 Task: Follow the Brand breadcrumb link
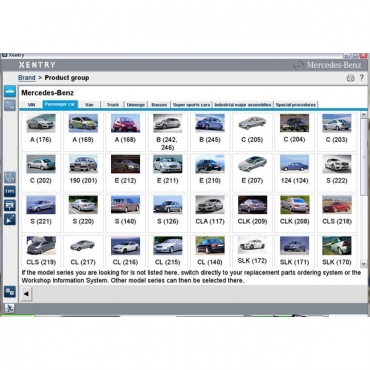(27, 78)
